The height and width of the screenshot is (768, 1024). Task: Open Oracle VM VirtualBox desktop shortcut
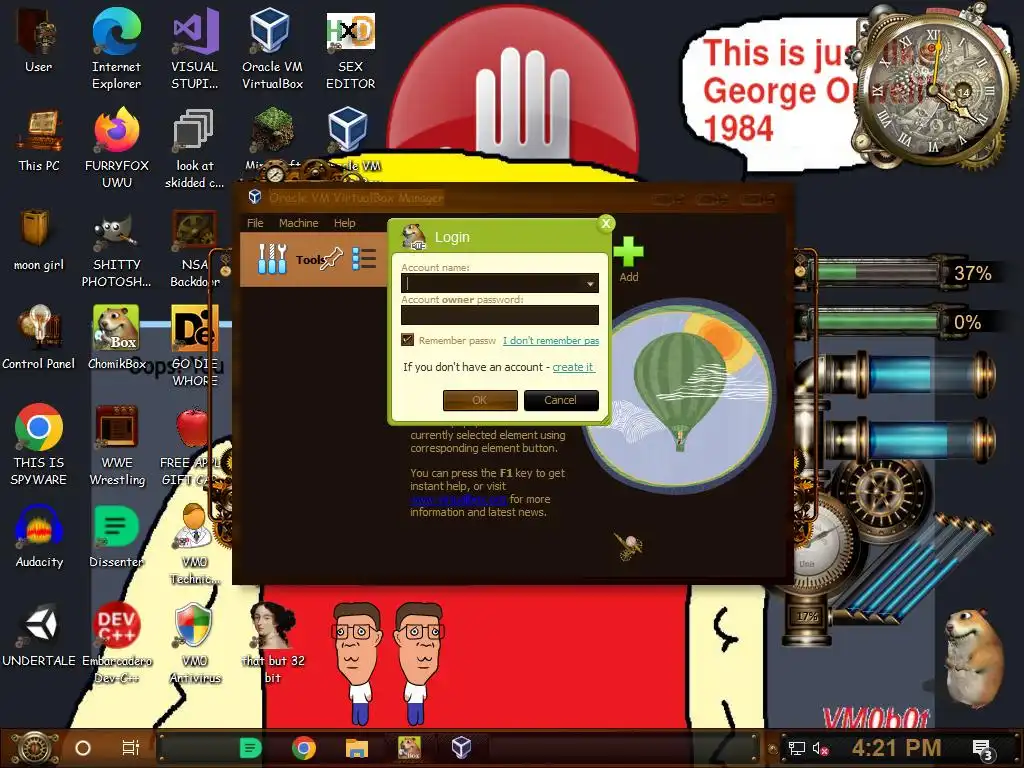(272, 49)
